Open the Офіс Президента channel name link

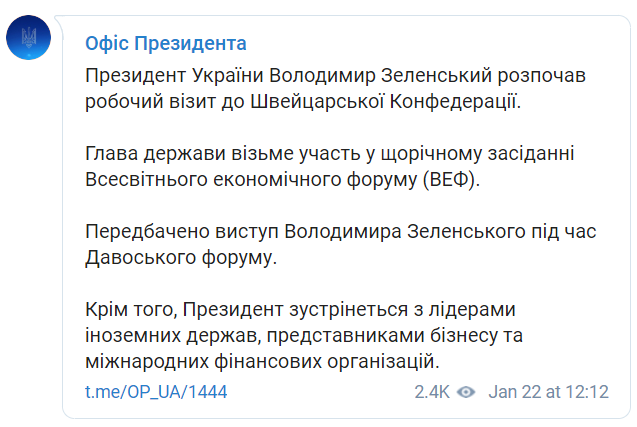point(165,45)
